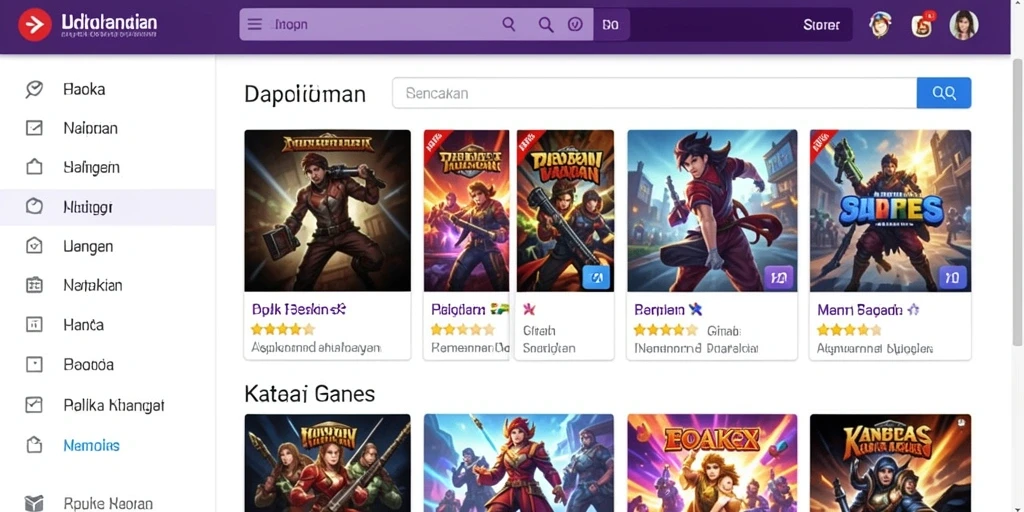
Task: Click the Palika Khangat sidebar label
Action: (x=114, y=406)
